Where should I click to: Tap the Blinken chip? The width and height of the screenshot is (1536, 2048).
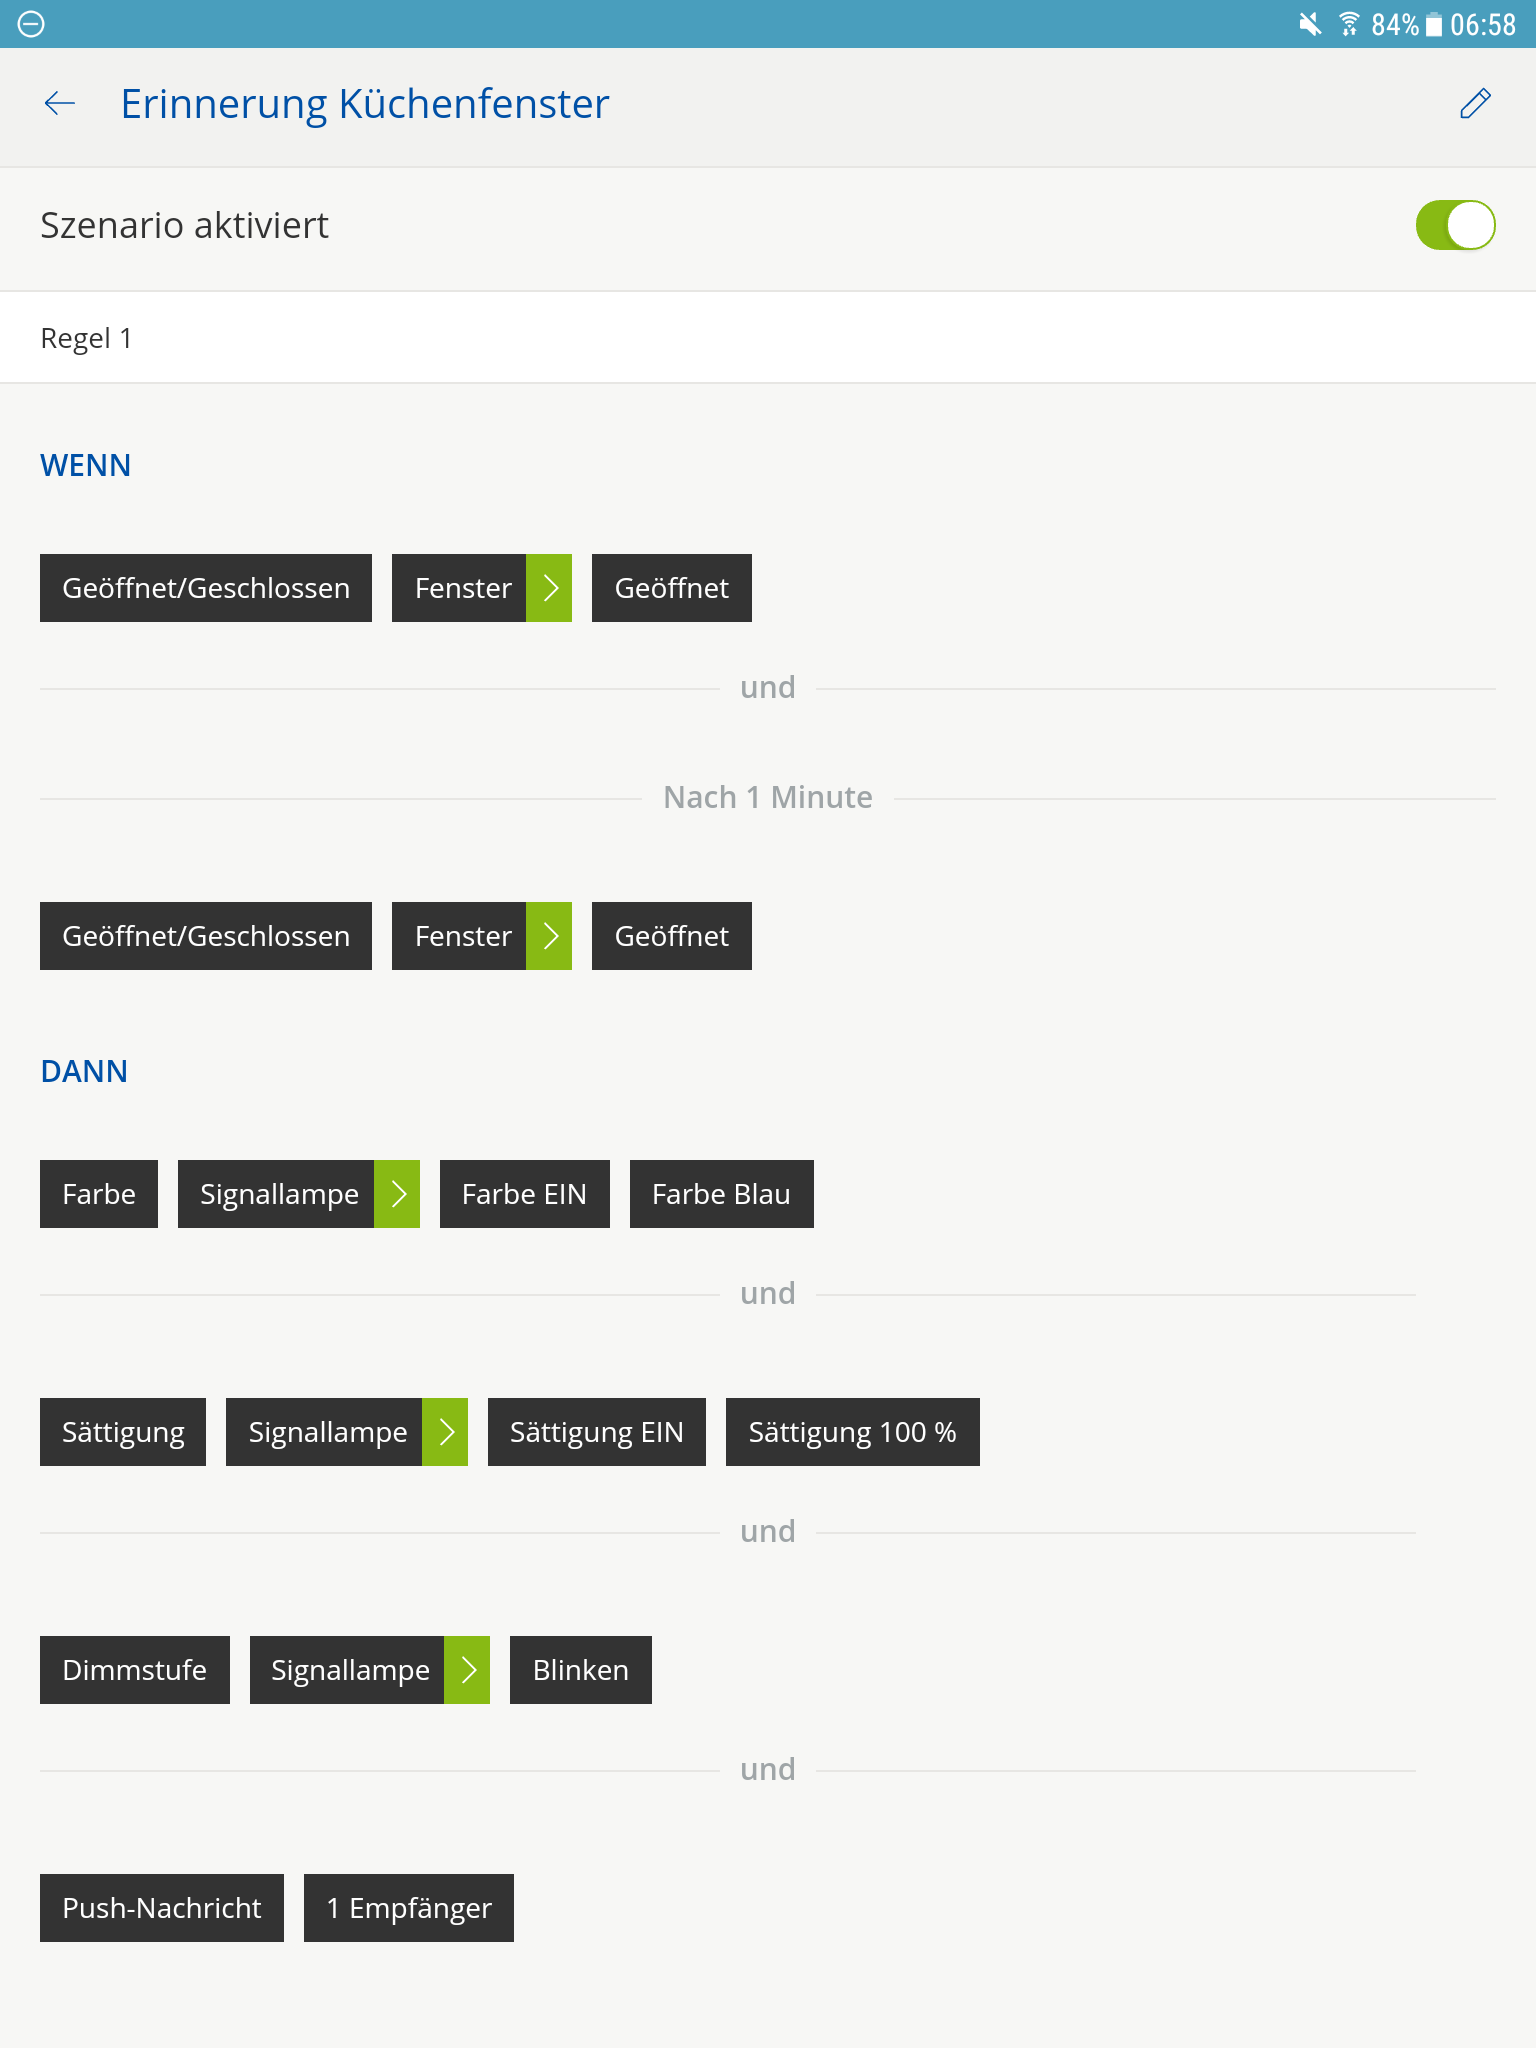[x=580, y=1670]
